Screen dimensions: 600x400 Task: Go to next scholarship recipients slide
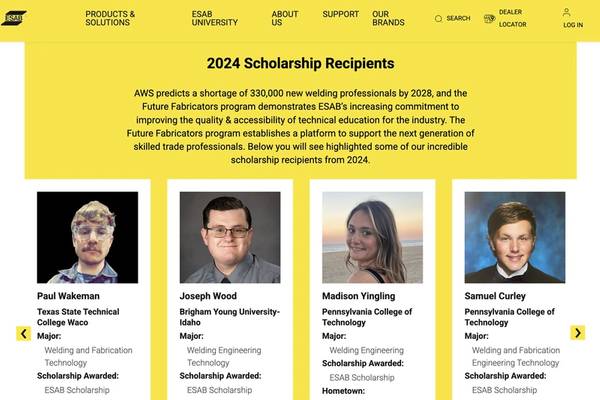point(577,333)
